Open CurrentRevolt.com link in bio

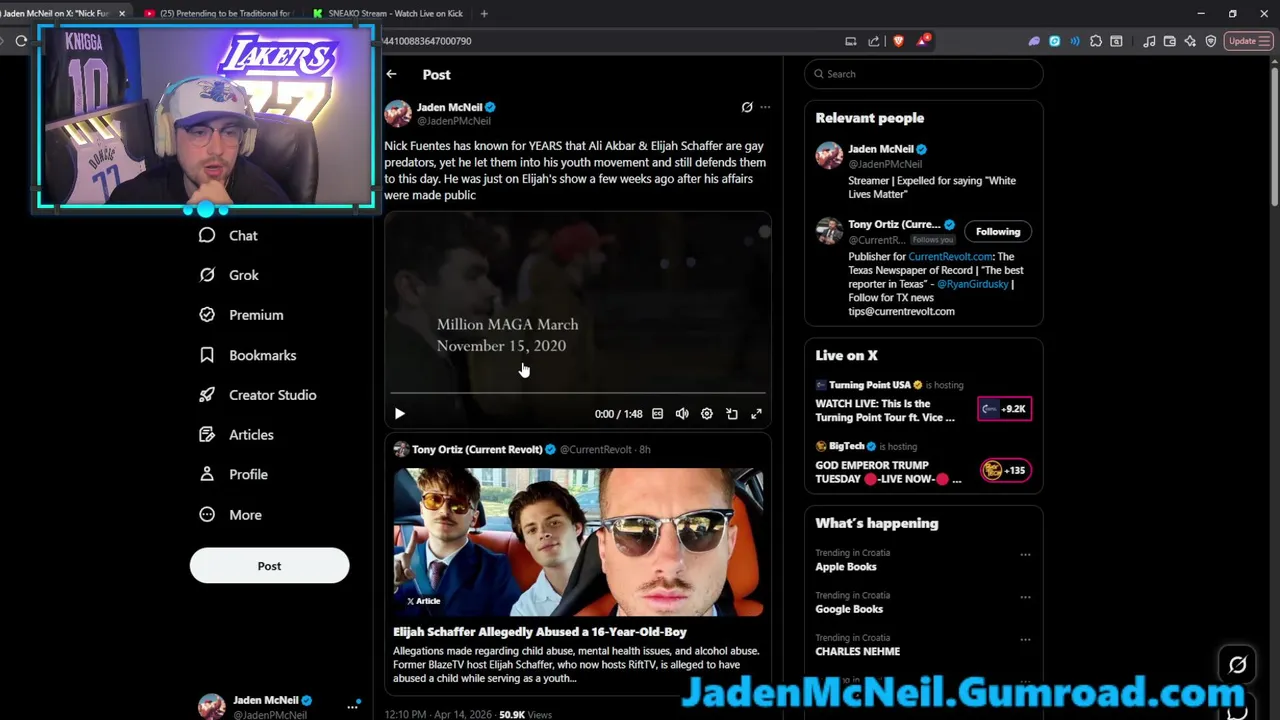949,257
